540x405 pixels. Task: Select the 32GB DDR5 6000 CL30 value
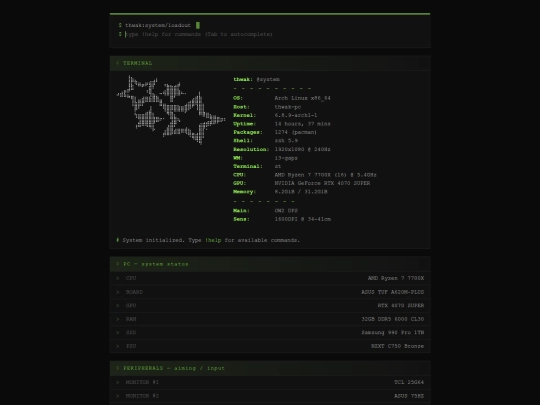pos(393,319)
